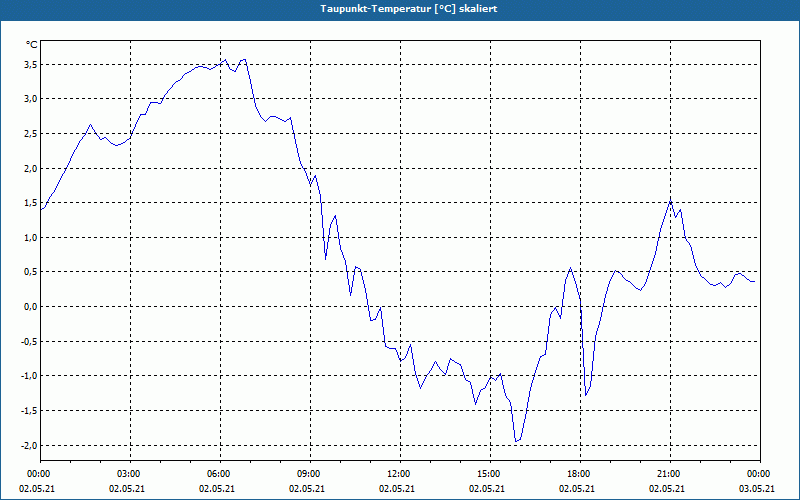Click the "0,0" y-axis label
Viewport: 800px width, 500px height.
[x=31, y=307]
